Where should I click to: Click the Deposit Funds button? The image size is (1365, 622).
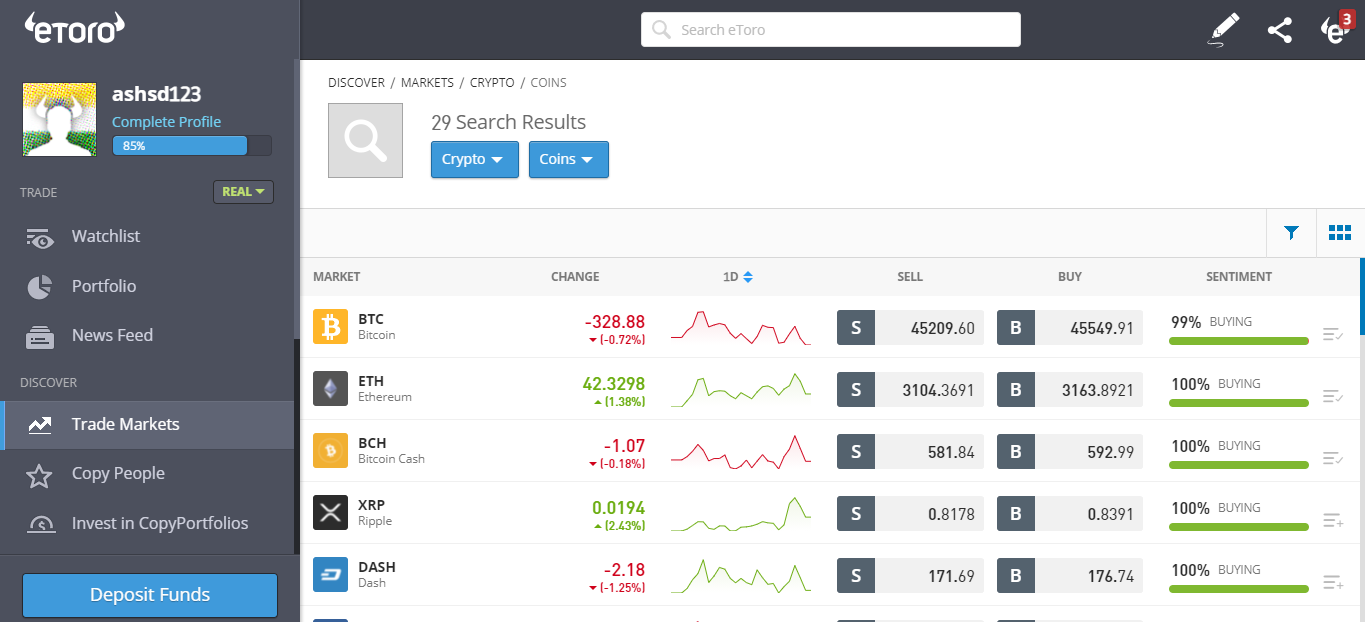click(150, 595)
